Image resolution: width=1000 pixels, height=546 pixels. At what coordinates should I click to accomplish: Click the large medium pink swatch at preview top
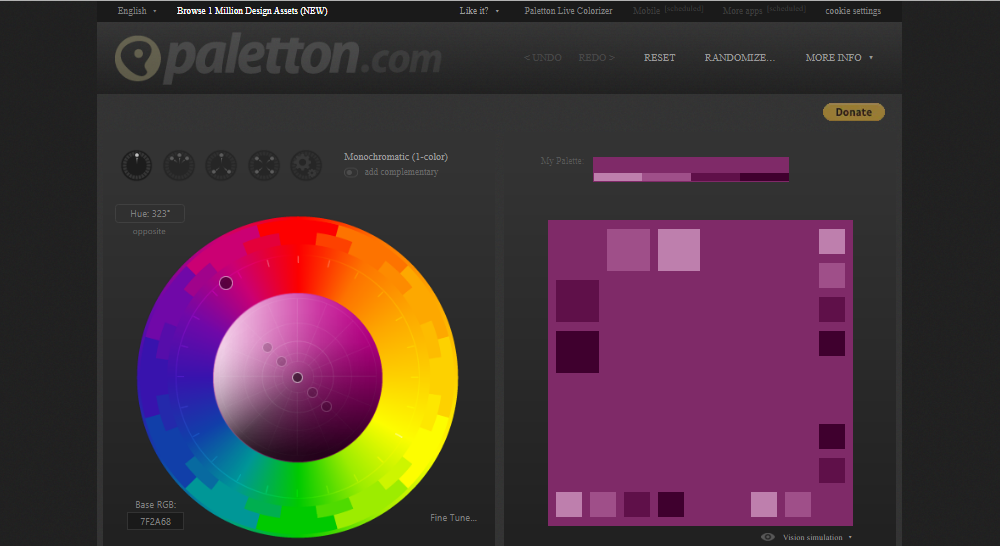(x=628, y=250)
